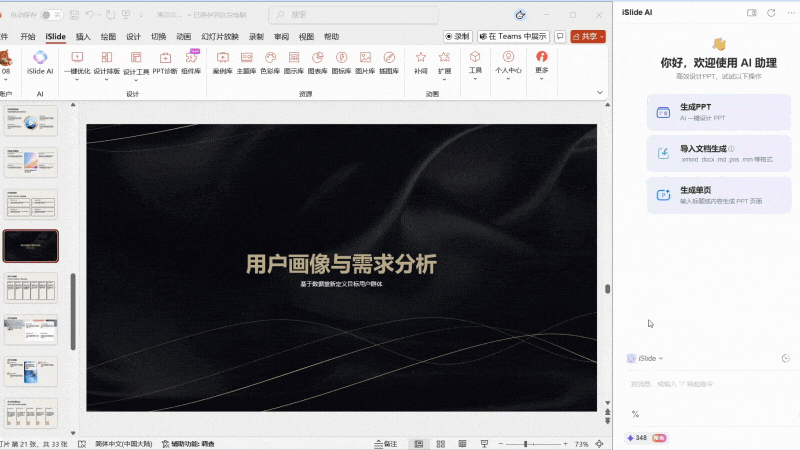
Task: Open the iSlide AI ribbon button
Action: (x=40, y=62)
